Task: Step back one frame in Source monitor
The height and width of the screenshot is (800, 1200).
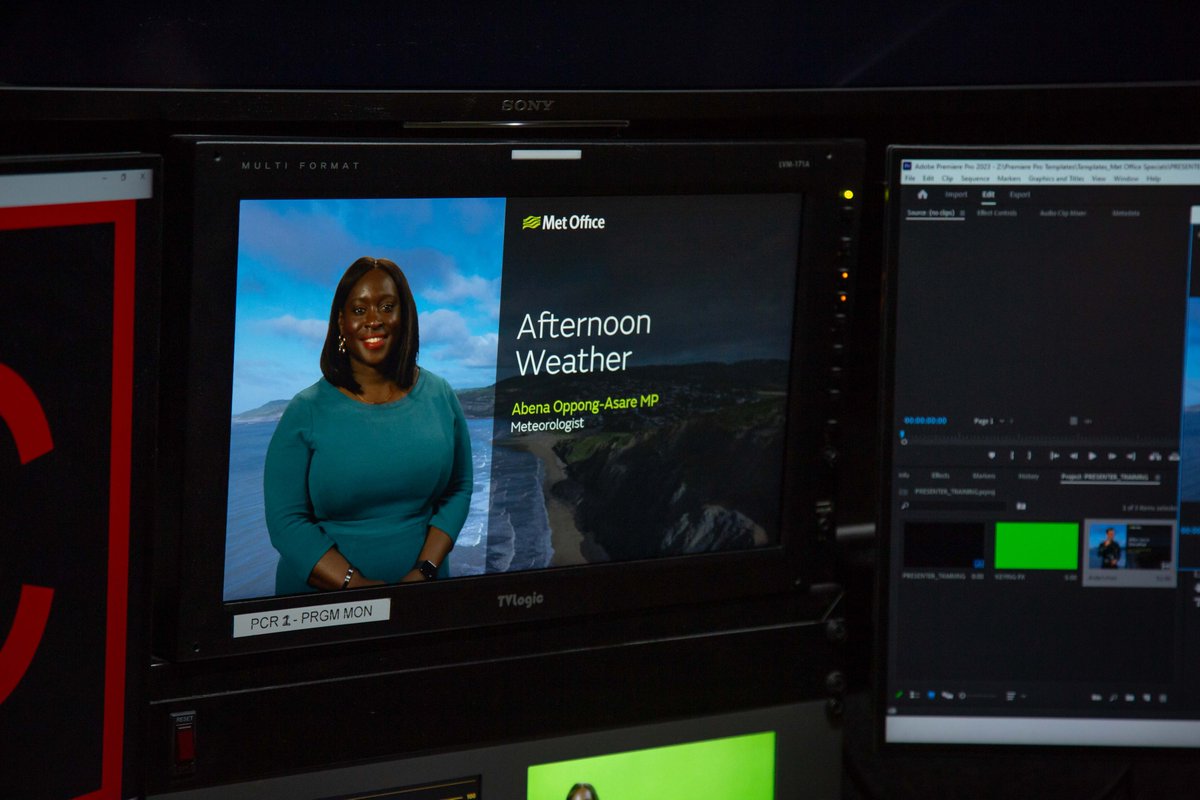Action: 1074,455
